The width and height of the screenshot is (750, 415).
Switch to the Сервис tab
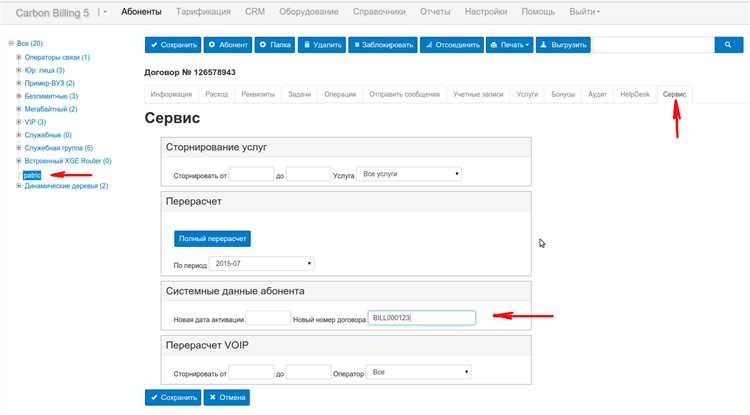(674, 94)
